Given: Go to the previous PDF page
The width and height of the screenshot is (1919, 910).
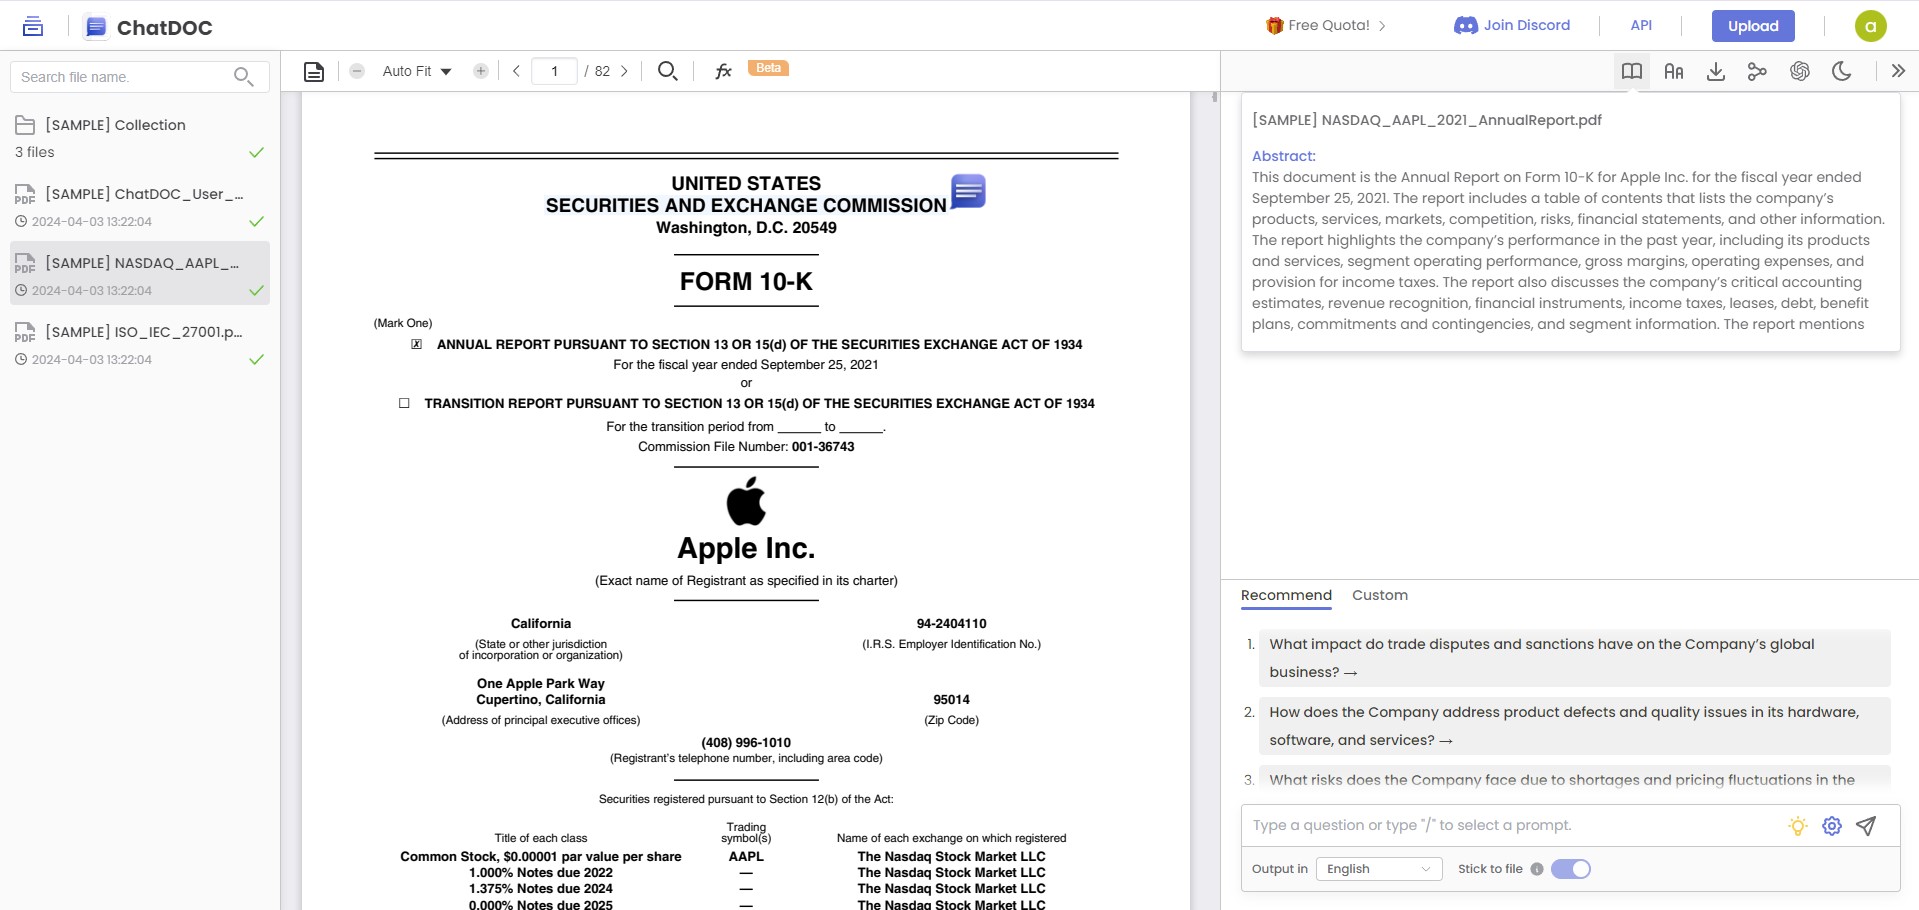Looking at the screenshot, I should pyautogui.click(x=516, y=71).
